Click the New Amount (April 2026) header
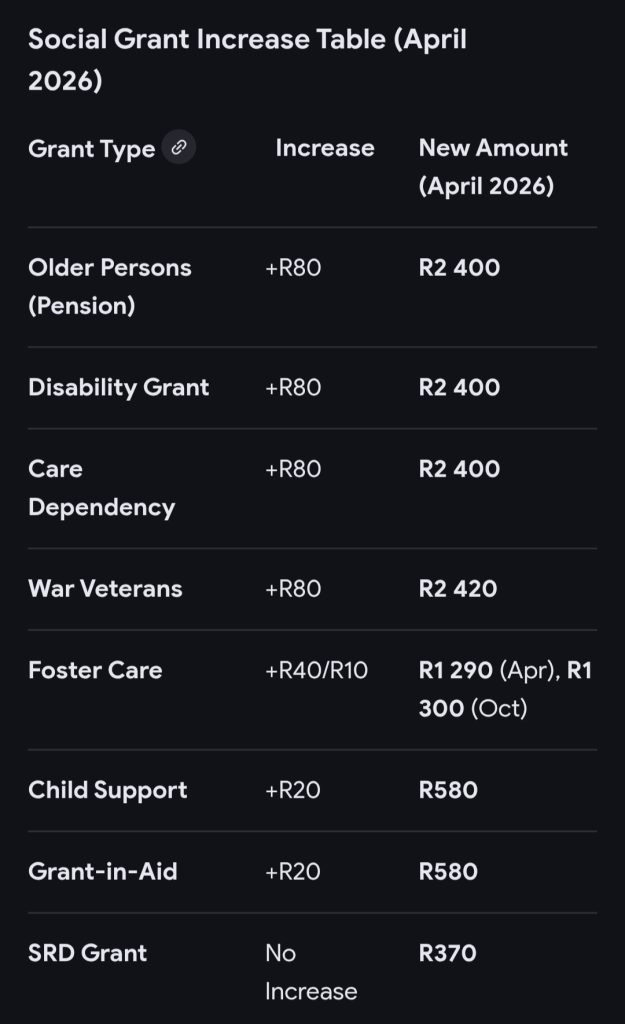The height and width of the screenshot is (1024, 625). click(x=493, y=167)
